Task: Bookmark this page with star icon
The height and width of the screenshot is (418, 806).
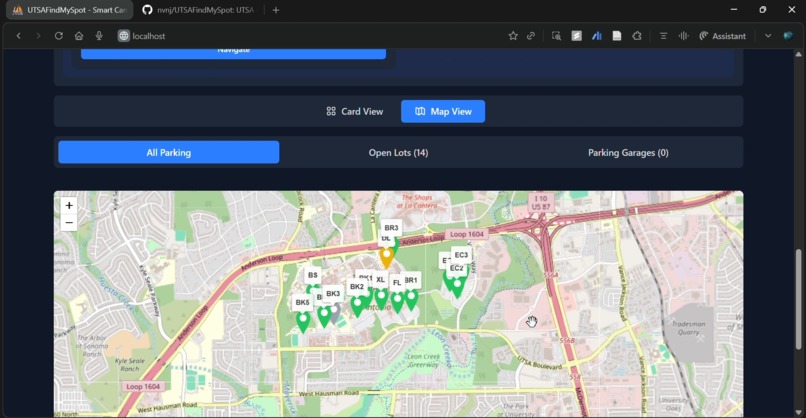Action: pos(513,36)
